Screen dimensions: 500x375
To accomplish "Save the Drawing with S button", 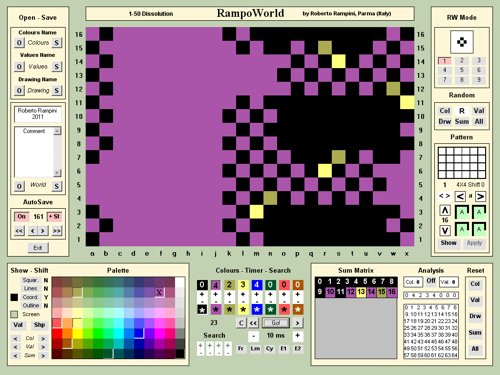I will (57, 90).
